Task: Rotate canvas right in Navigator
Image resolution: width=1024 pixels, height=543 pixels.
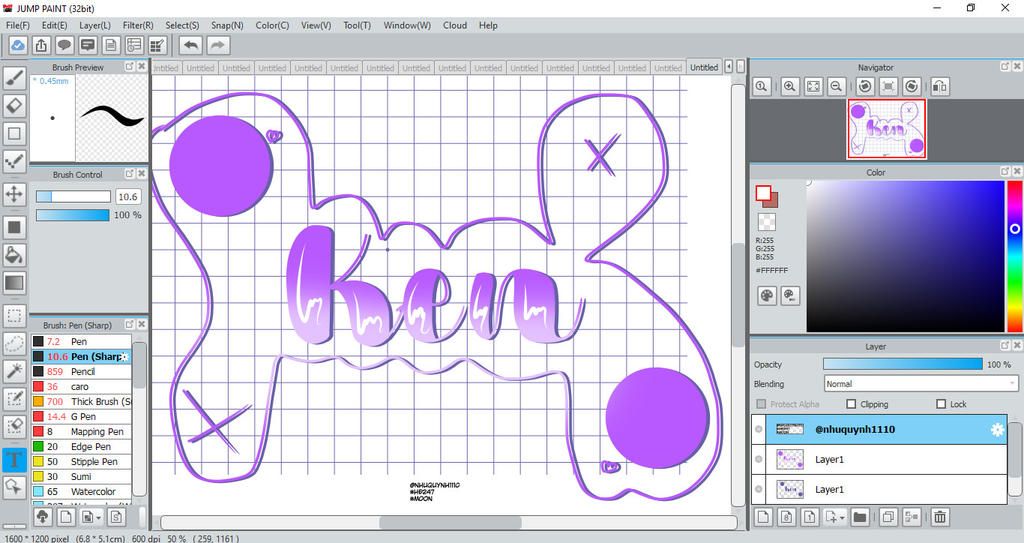Action: (x=912, y=86)
